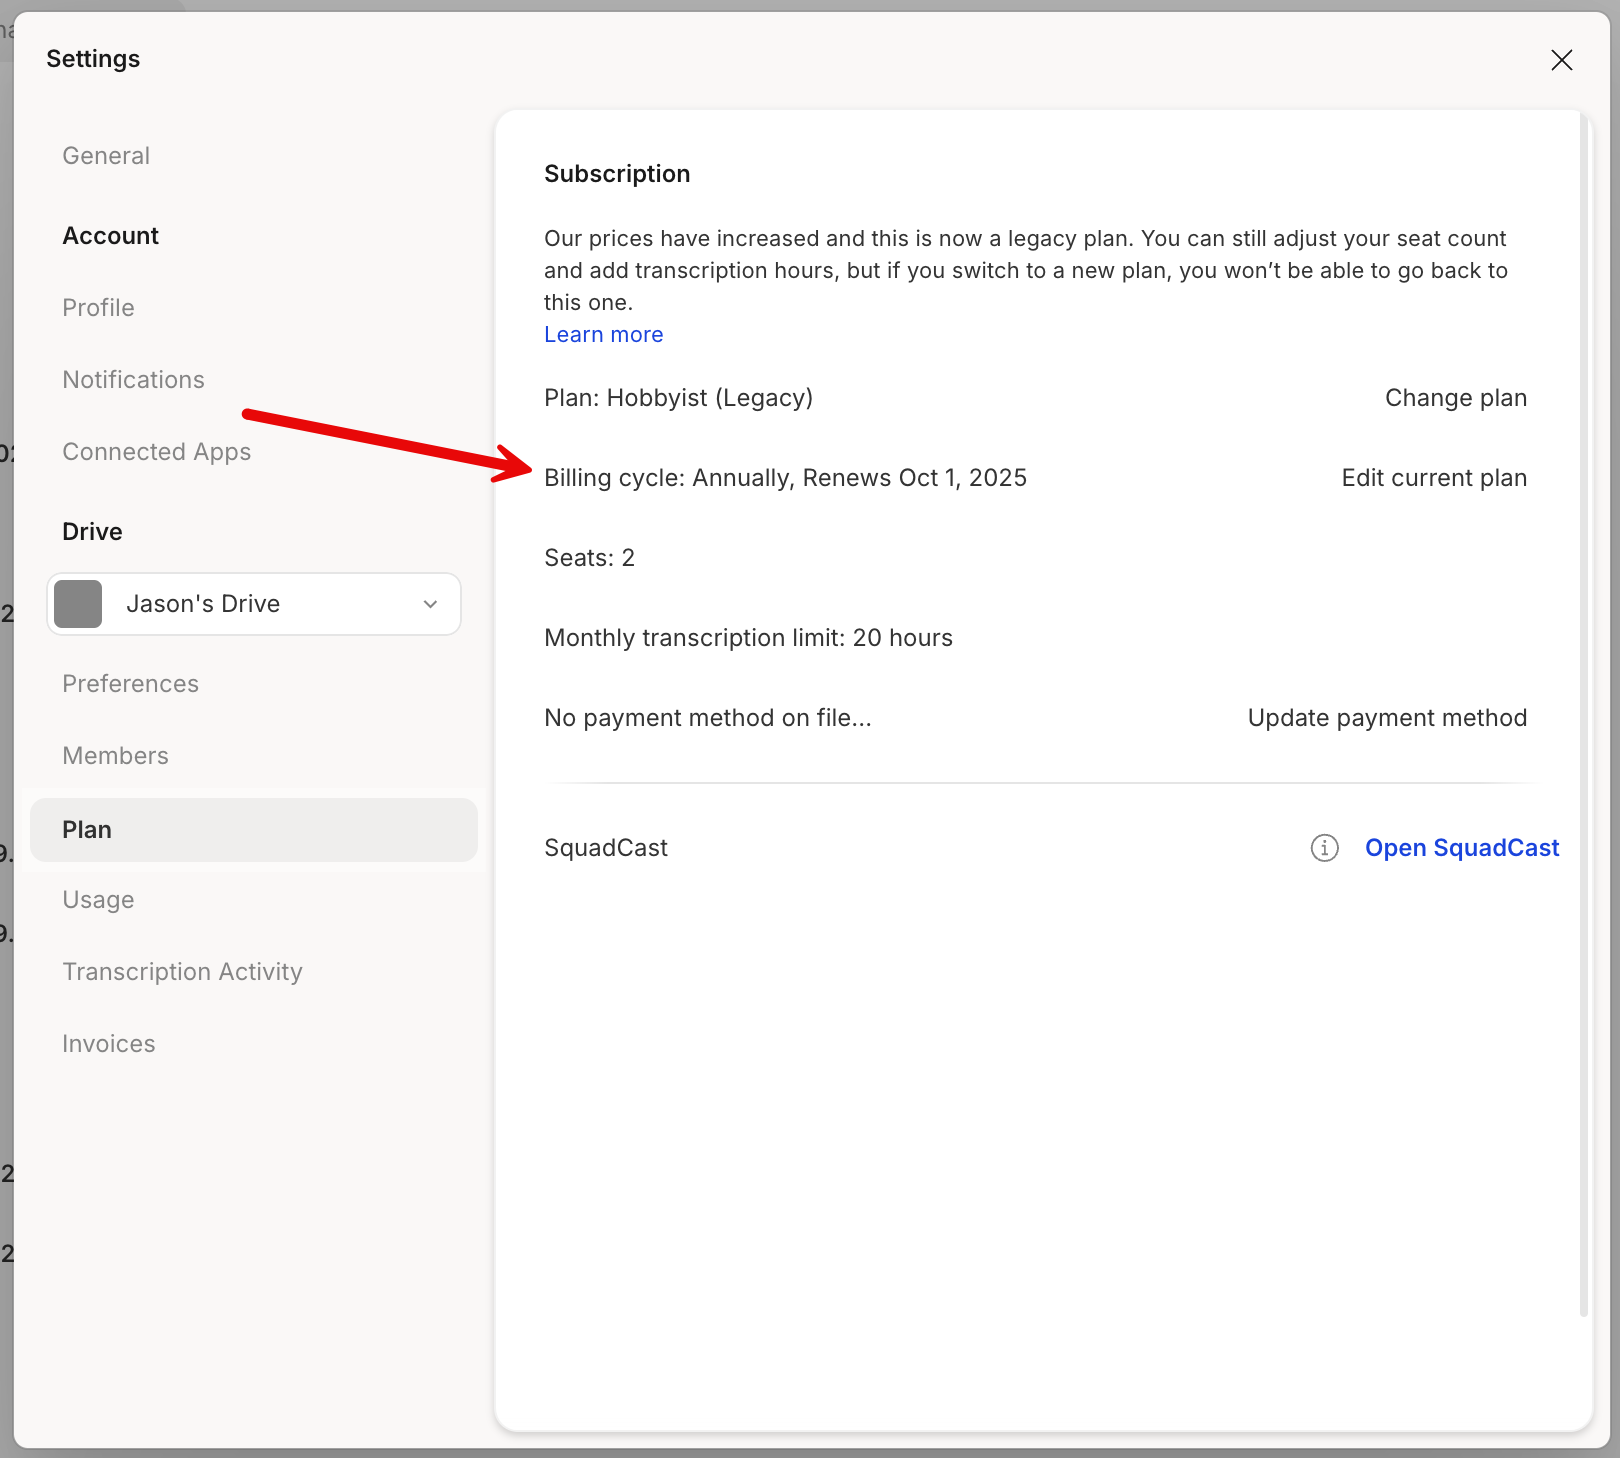Screen dimensions: 1620x1458
Task: View Invoices section
Action: [x=108, y=1044]
